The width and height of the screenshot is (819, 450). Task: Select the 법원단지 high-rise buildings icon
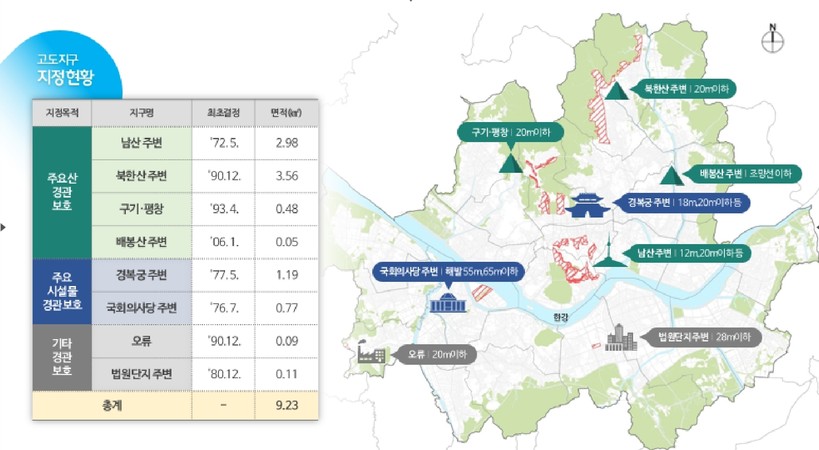621,338
